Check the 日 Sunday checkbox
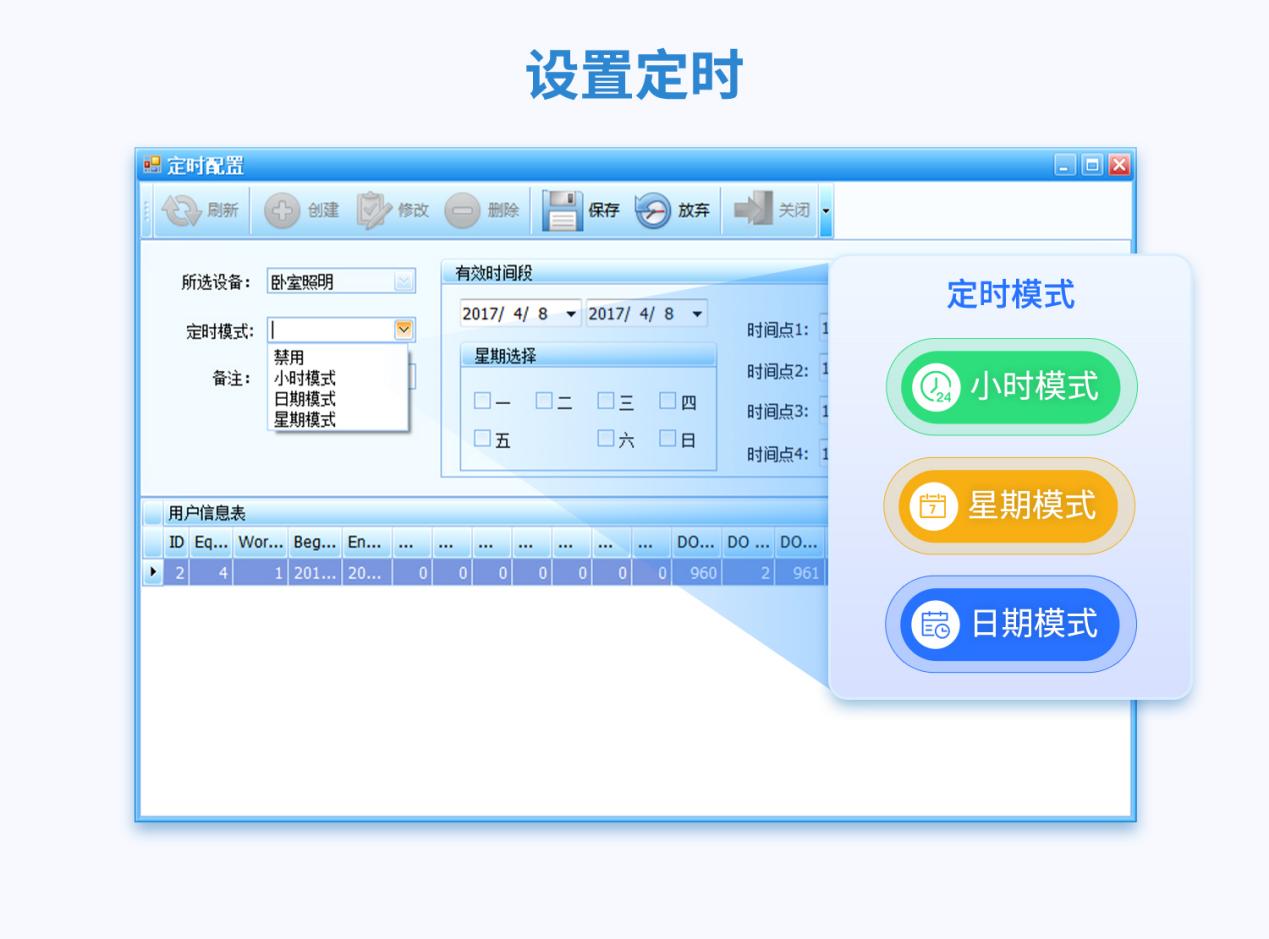This screenshot has width=1269, height=939. click(x=668, y=438)
